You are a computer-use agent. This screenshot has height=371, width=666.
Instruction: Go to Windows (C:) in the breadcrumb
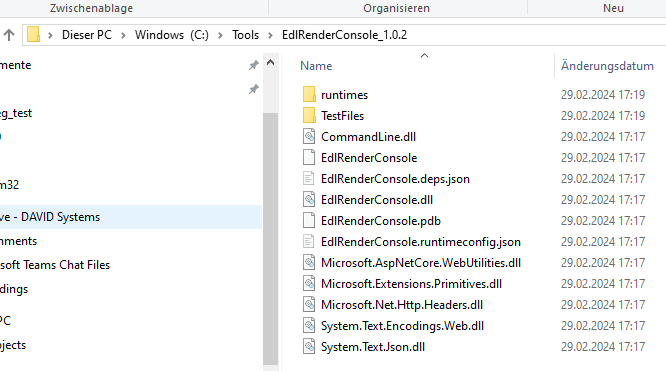[x=172, y=35]
